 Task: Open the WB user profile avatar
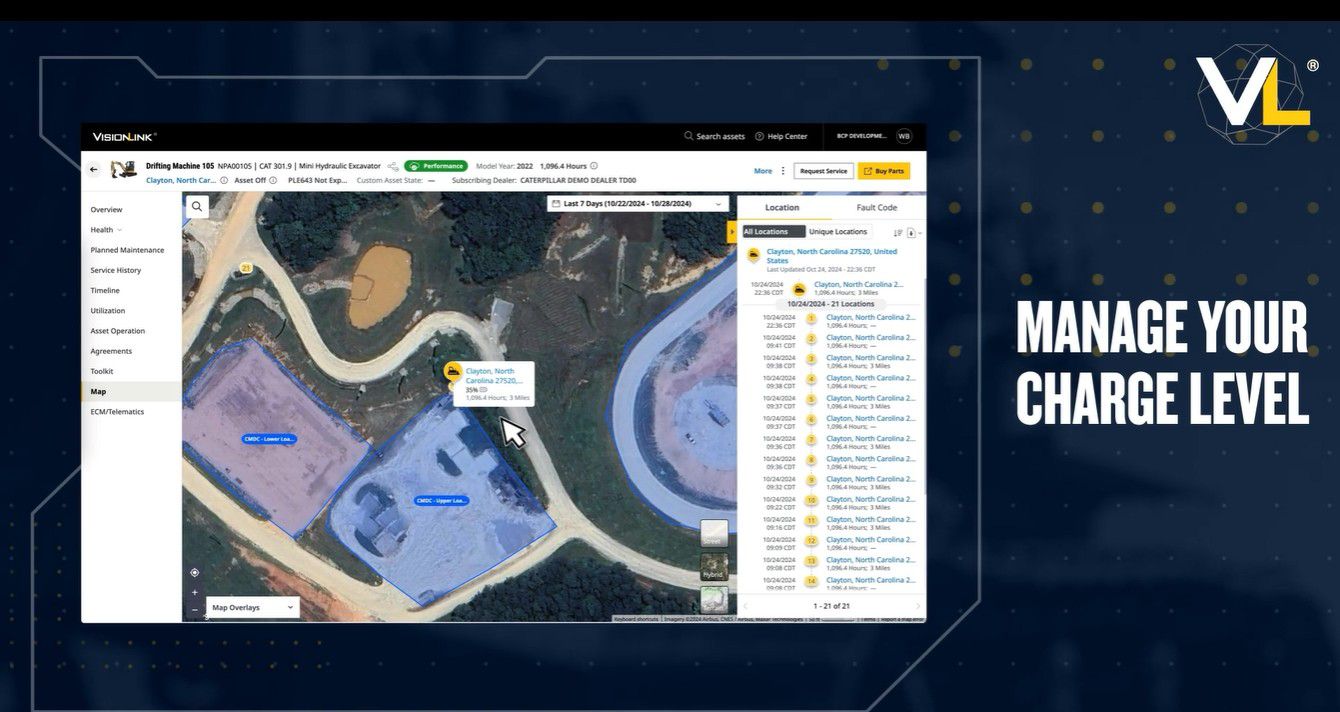point(903,136)
